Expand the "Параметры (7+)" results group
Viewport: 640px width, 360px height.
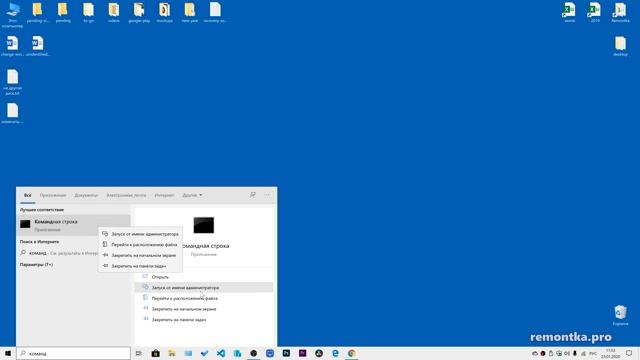[x=36, y=264]
